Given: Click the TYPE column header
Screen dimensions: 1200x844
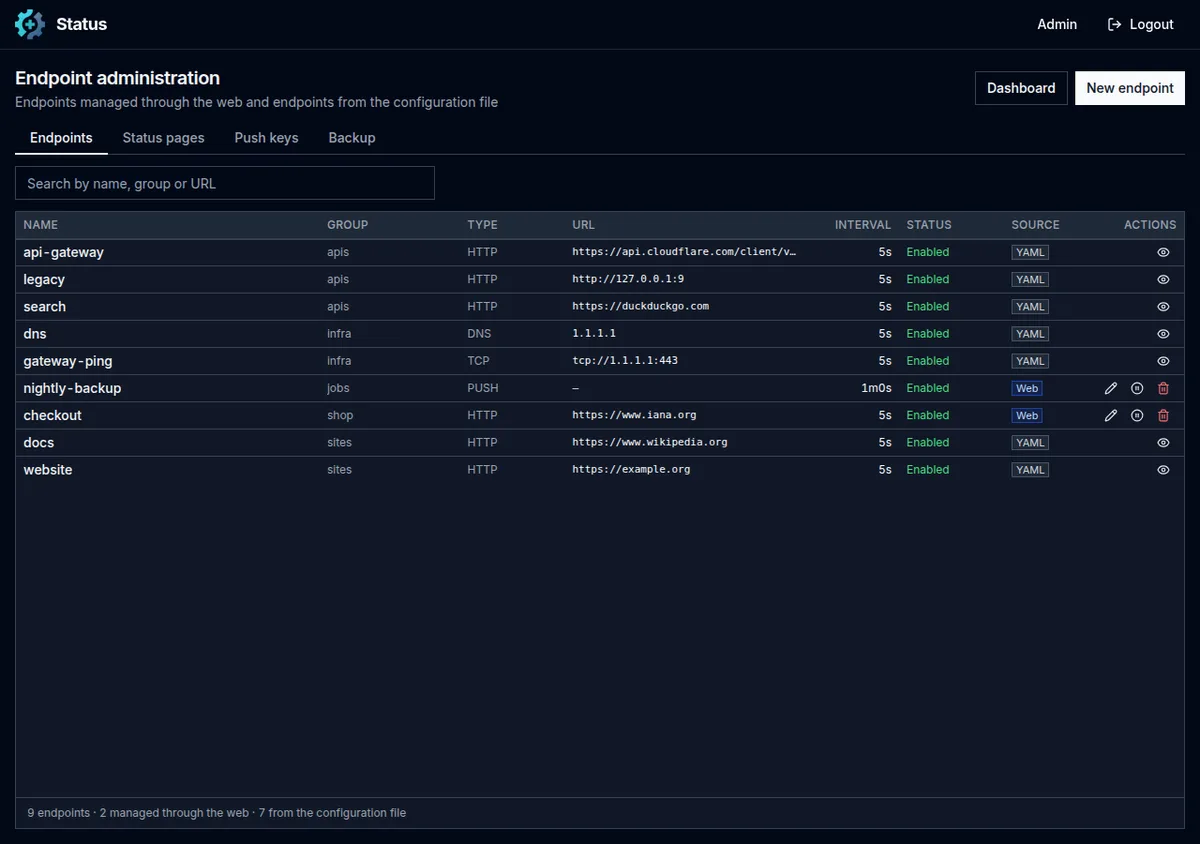Looking at the screenshot, I should point(482,225).
